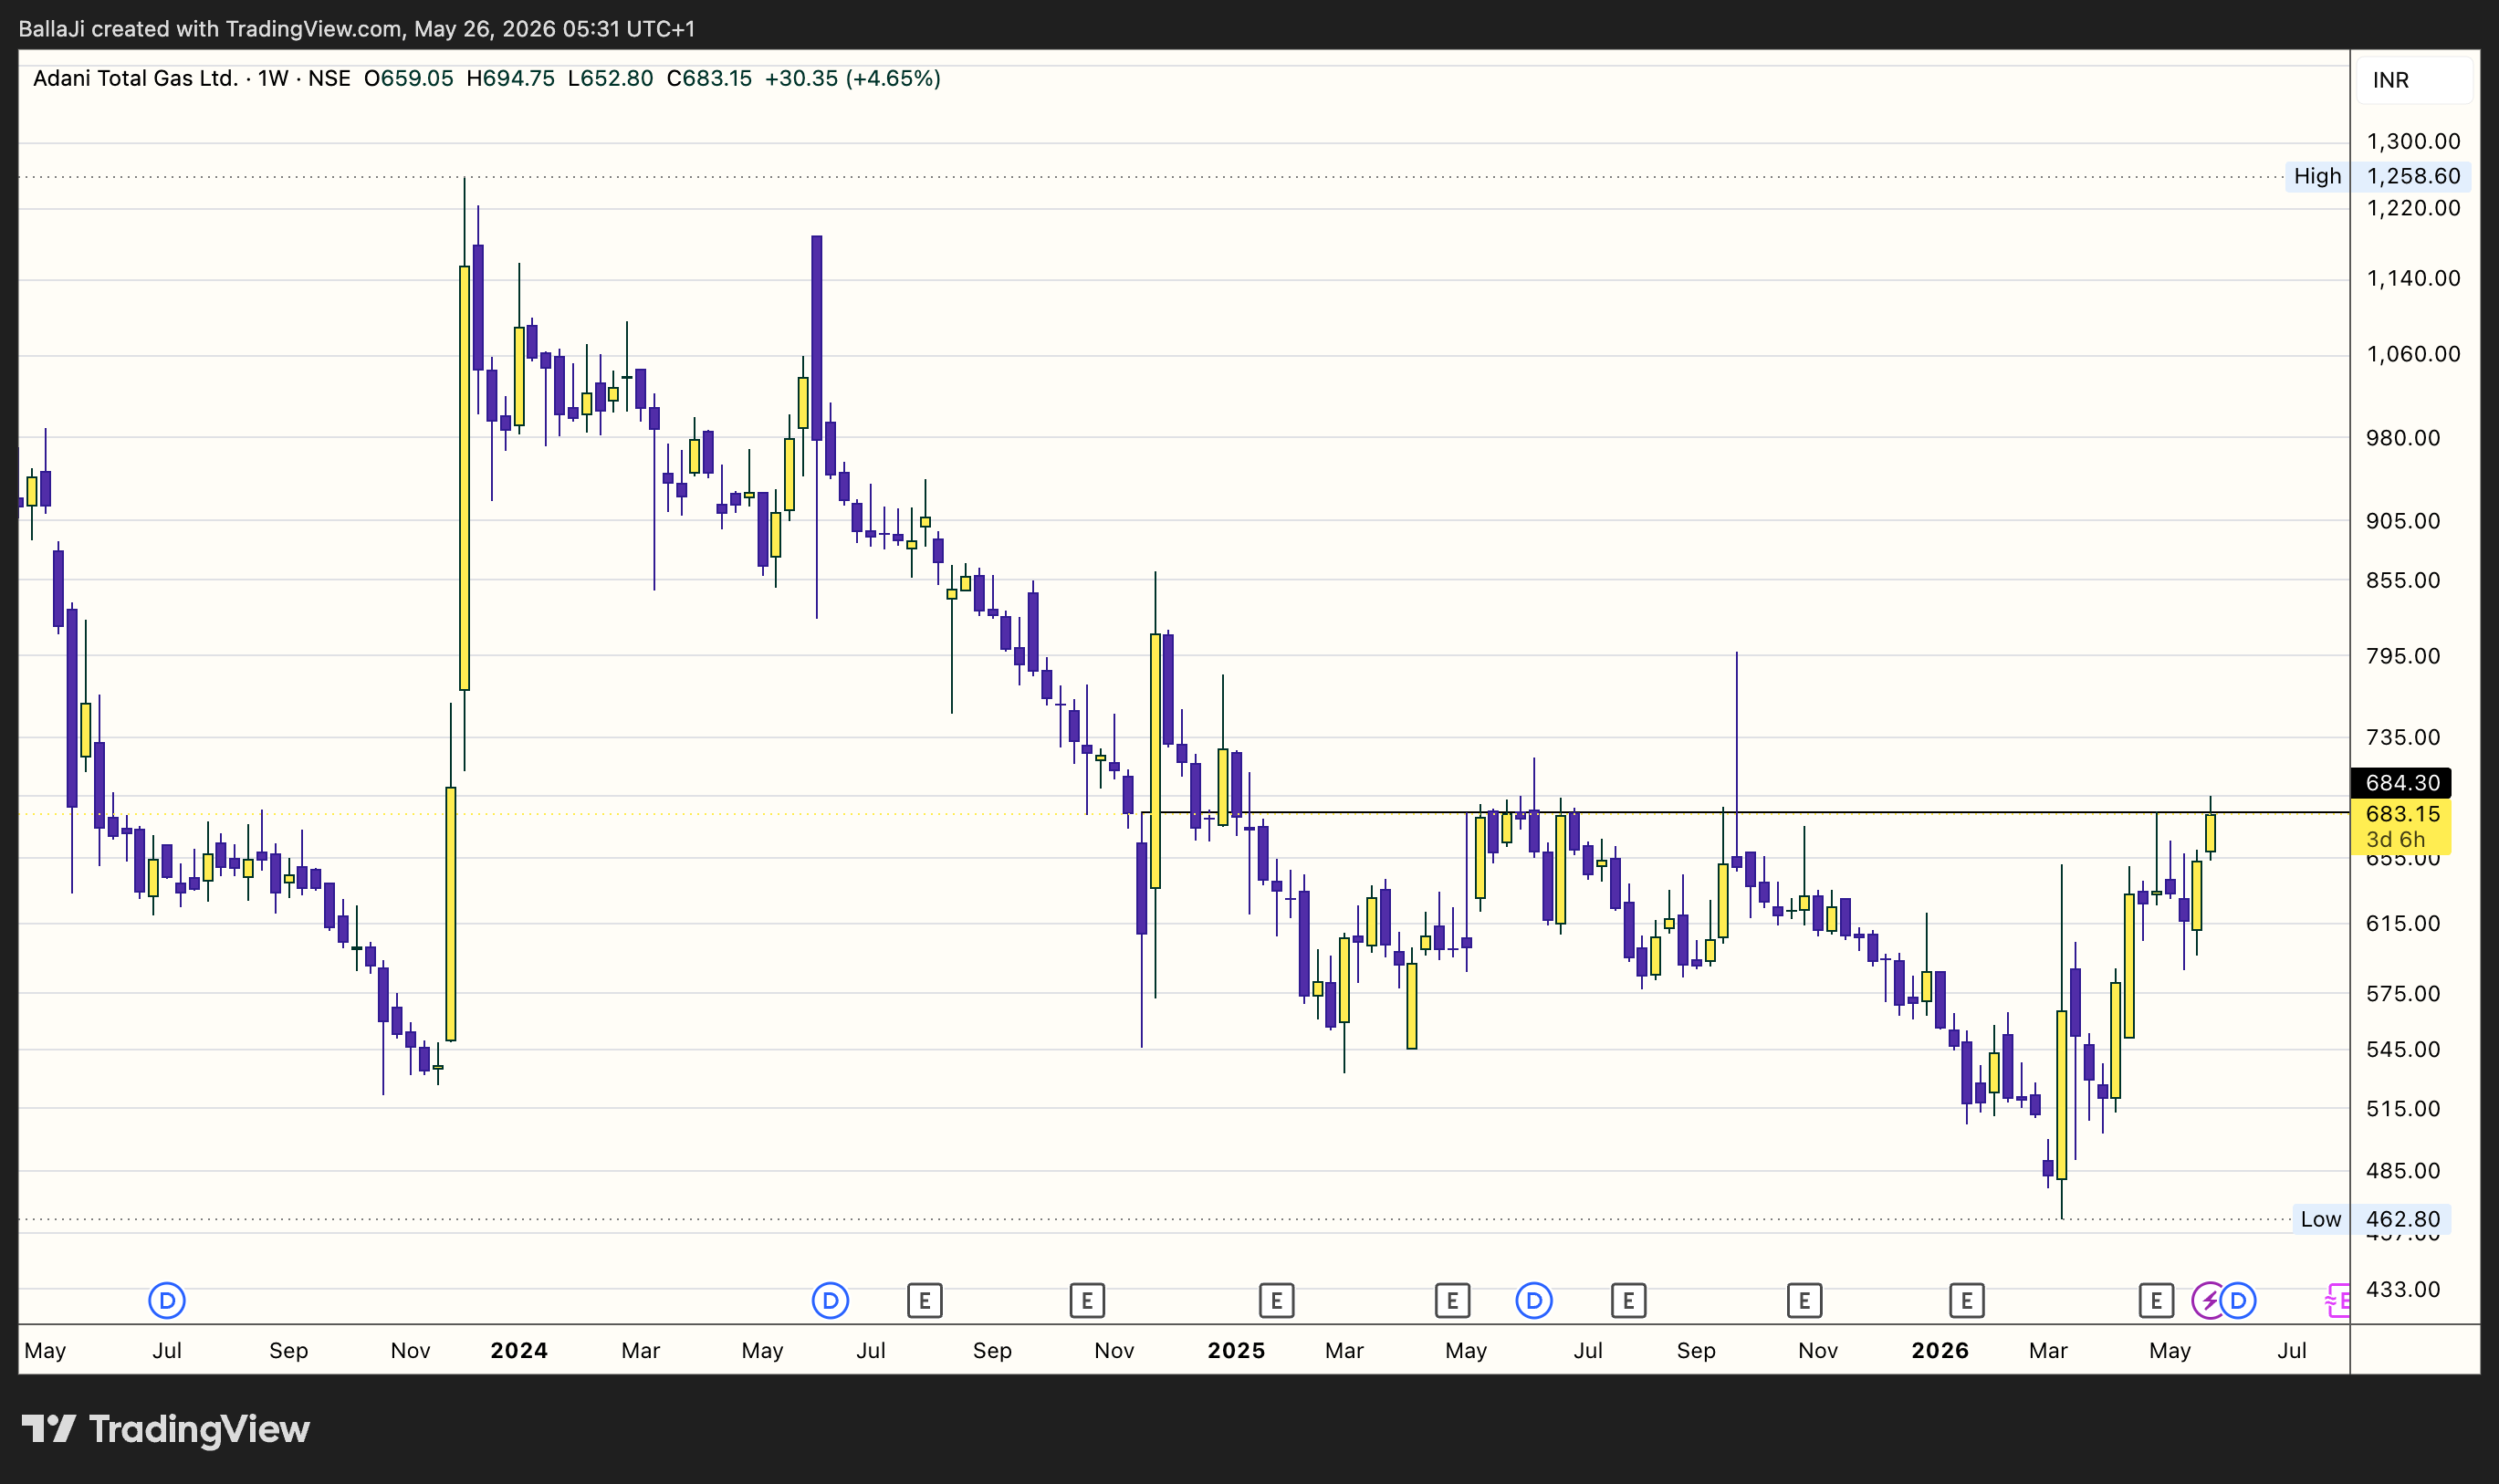Click the dividend marker around June 2025
This screenshot has height=1484, width=2499.
pos(1534,1301)
